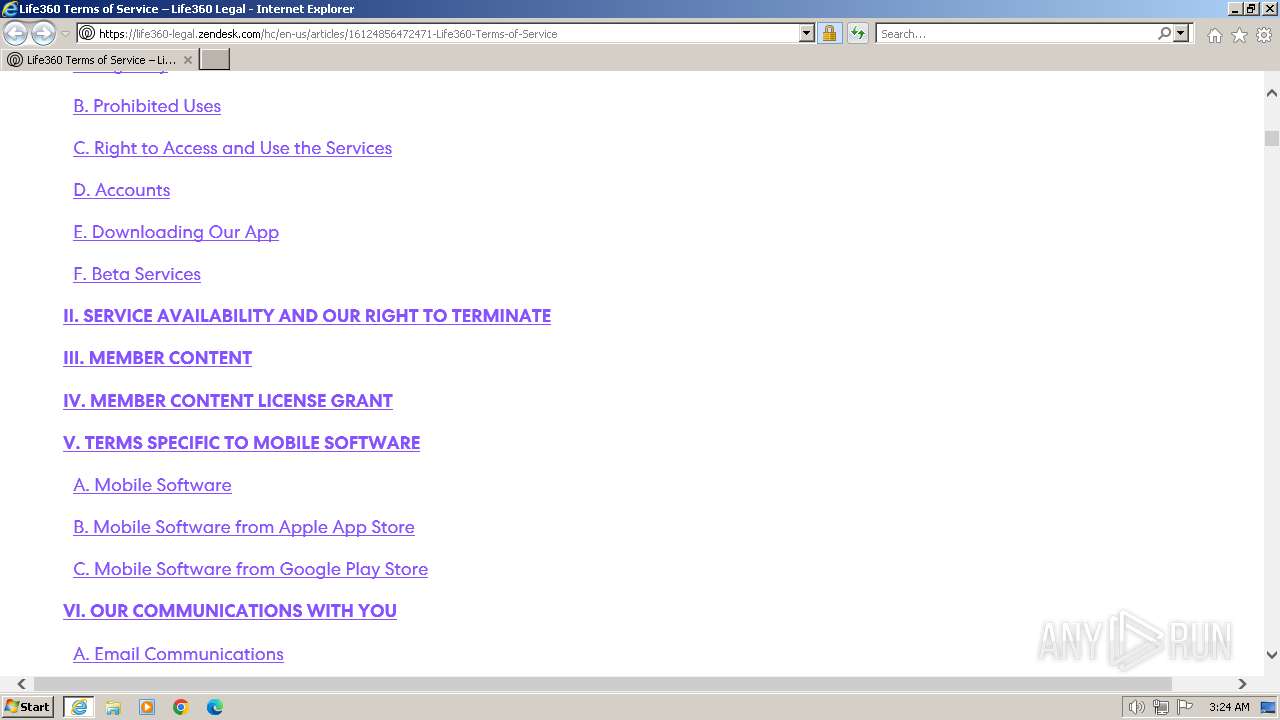
Task: Click Internet Explorer taskbar icon
Action: (79, 707)
